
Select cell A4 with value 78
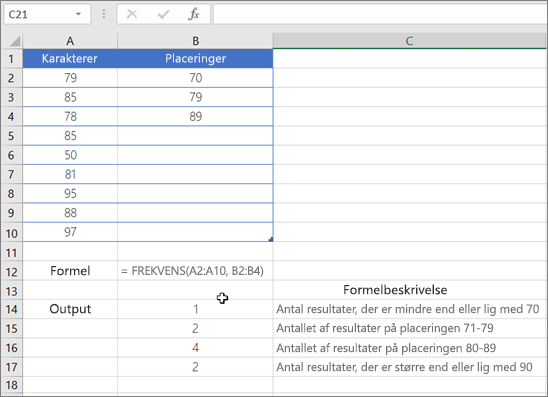[x=70, y=116]
